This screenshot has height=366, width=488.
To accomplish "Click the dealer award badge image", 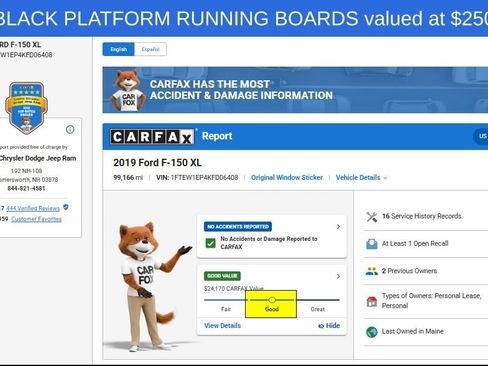I will click(x=27, y=108).
